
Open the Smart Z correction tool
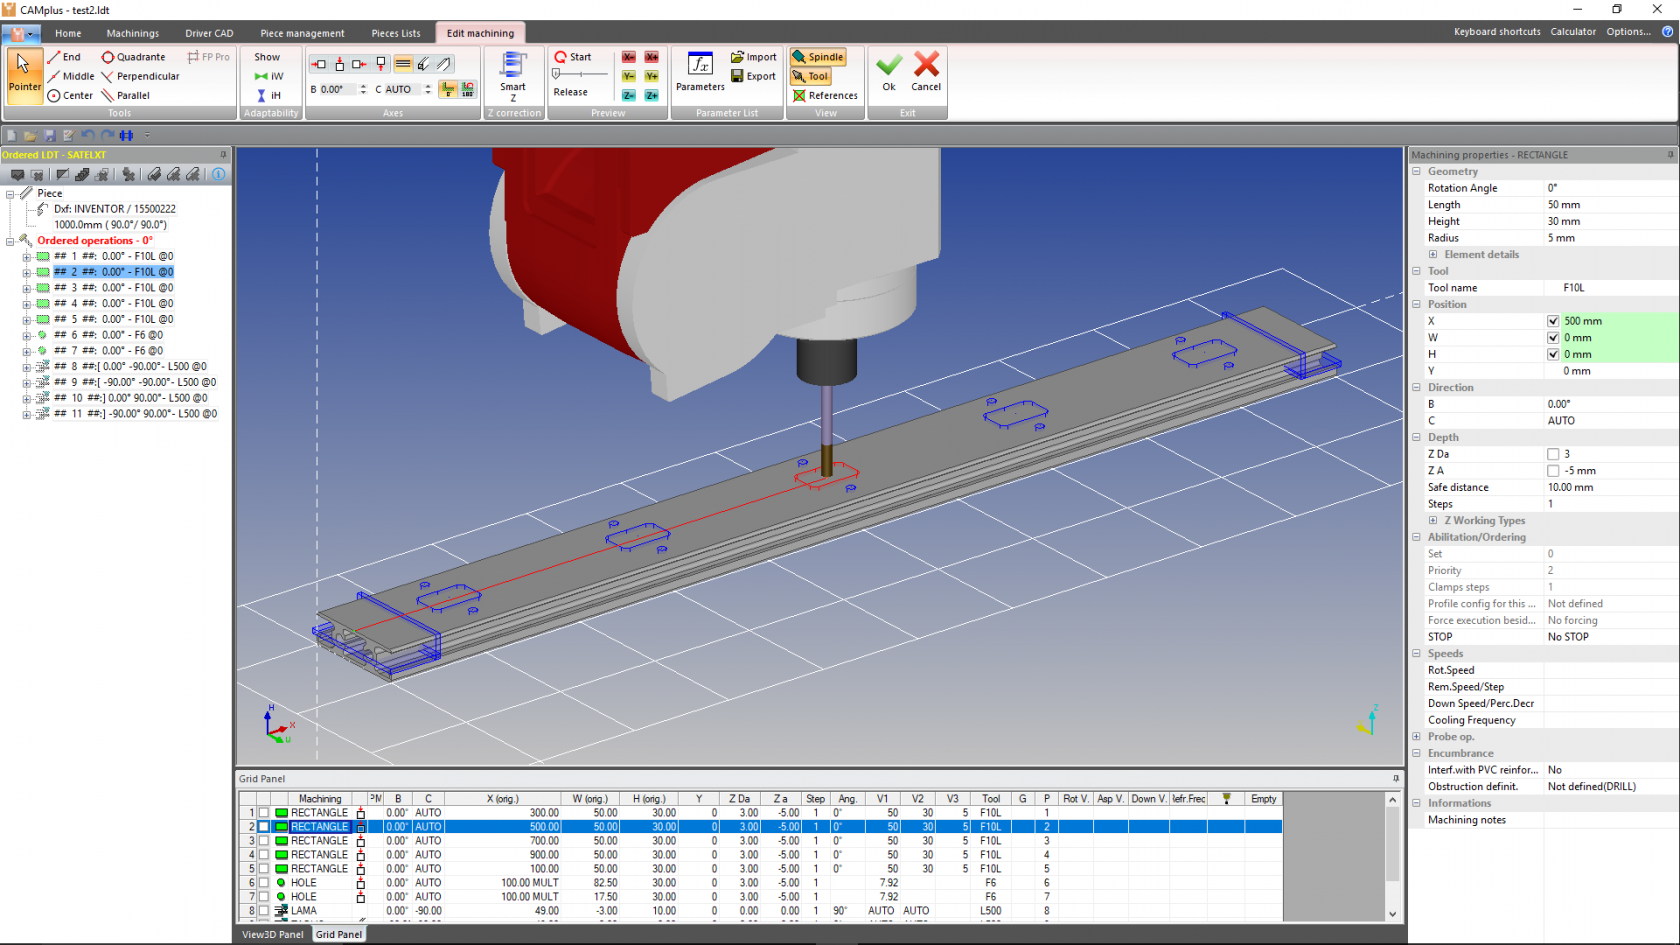coord(513,75)
